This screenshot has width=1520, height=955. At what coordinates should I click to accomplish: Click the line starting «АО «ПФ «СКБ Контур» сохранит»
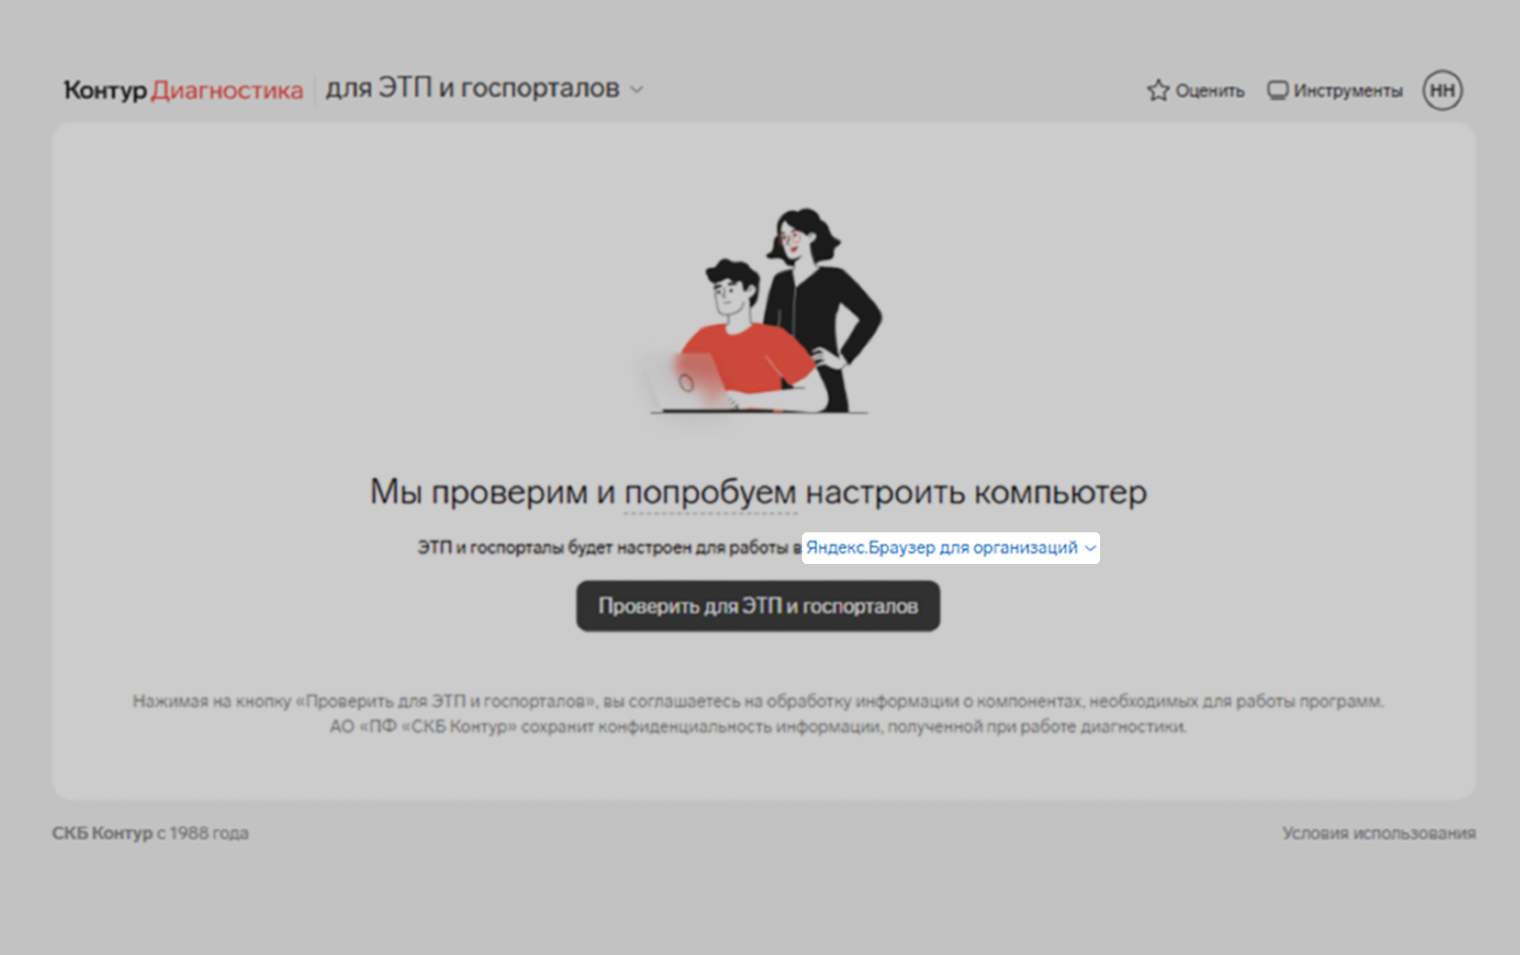click(x=758, y=727)
